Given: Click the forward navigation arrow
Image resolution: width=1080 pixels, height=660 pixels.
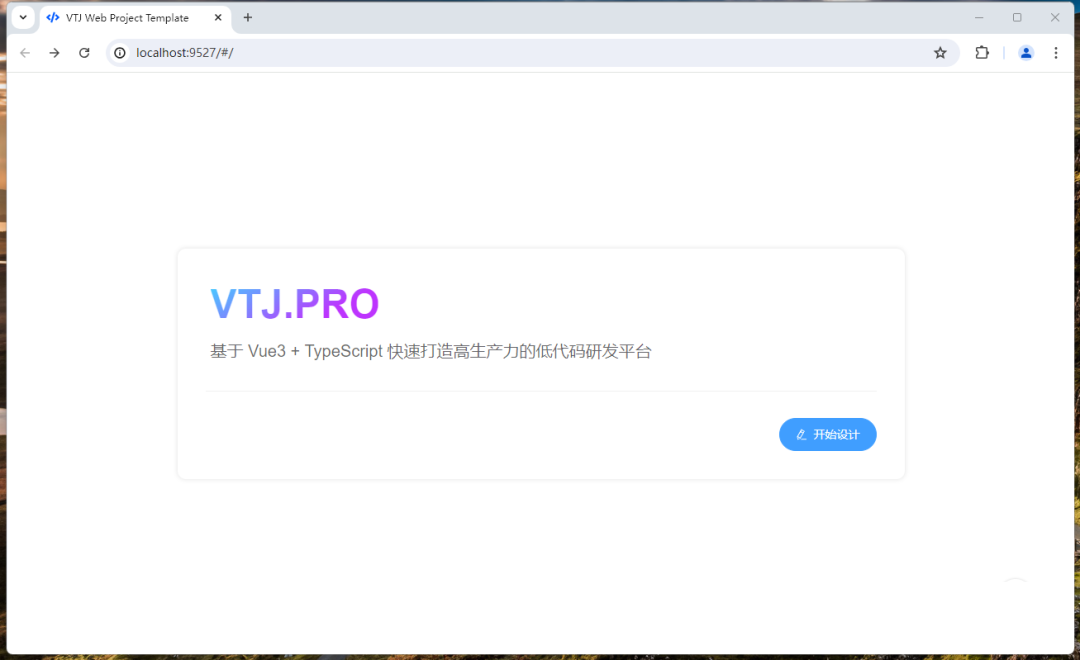Looking at the screenshot, I should pyautogui.click(x=54, y=52).
